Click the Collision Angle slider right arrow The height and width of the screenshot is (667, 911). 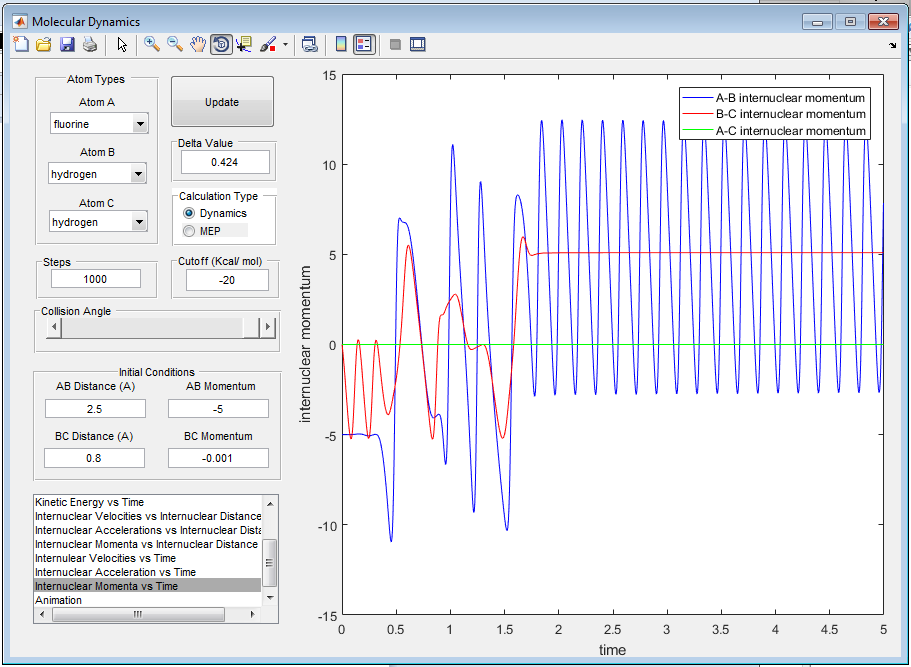[267, 328]
